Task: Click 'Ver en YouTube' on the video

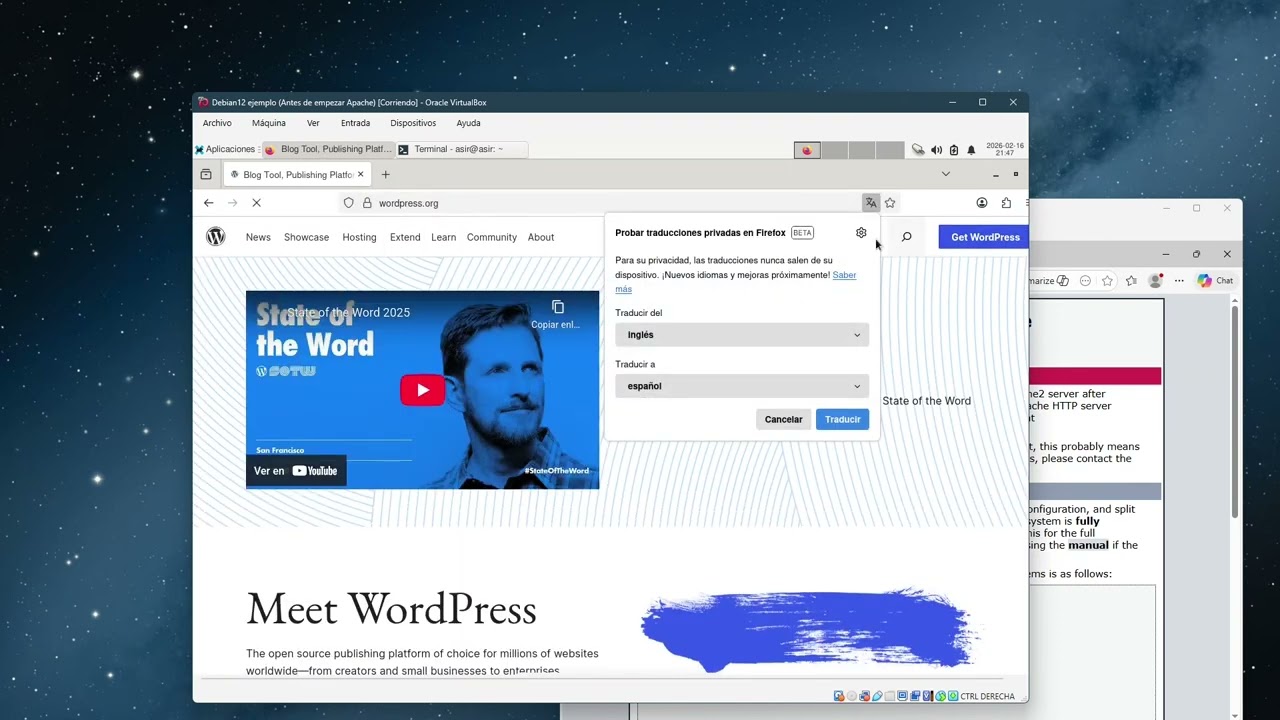Action: 296,471
